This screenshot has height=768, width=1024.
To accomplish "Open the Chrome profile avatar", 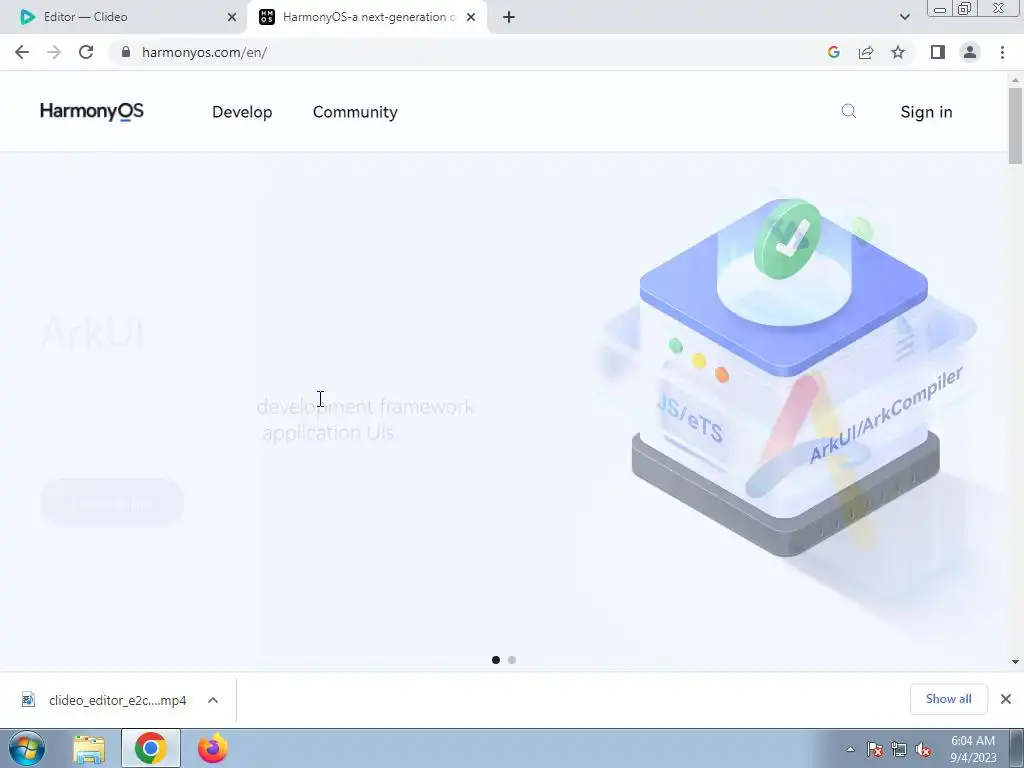I will [970, 52].
